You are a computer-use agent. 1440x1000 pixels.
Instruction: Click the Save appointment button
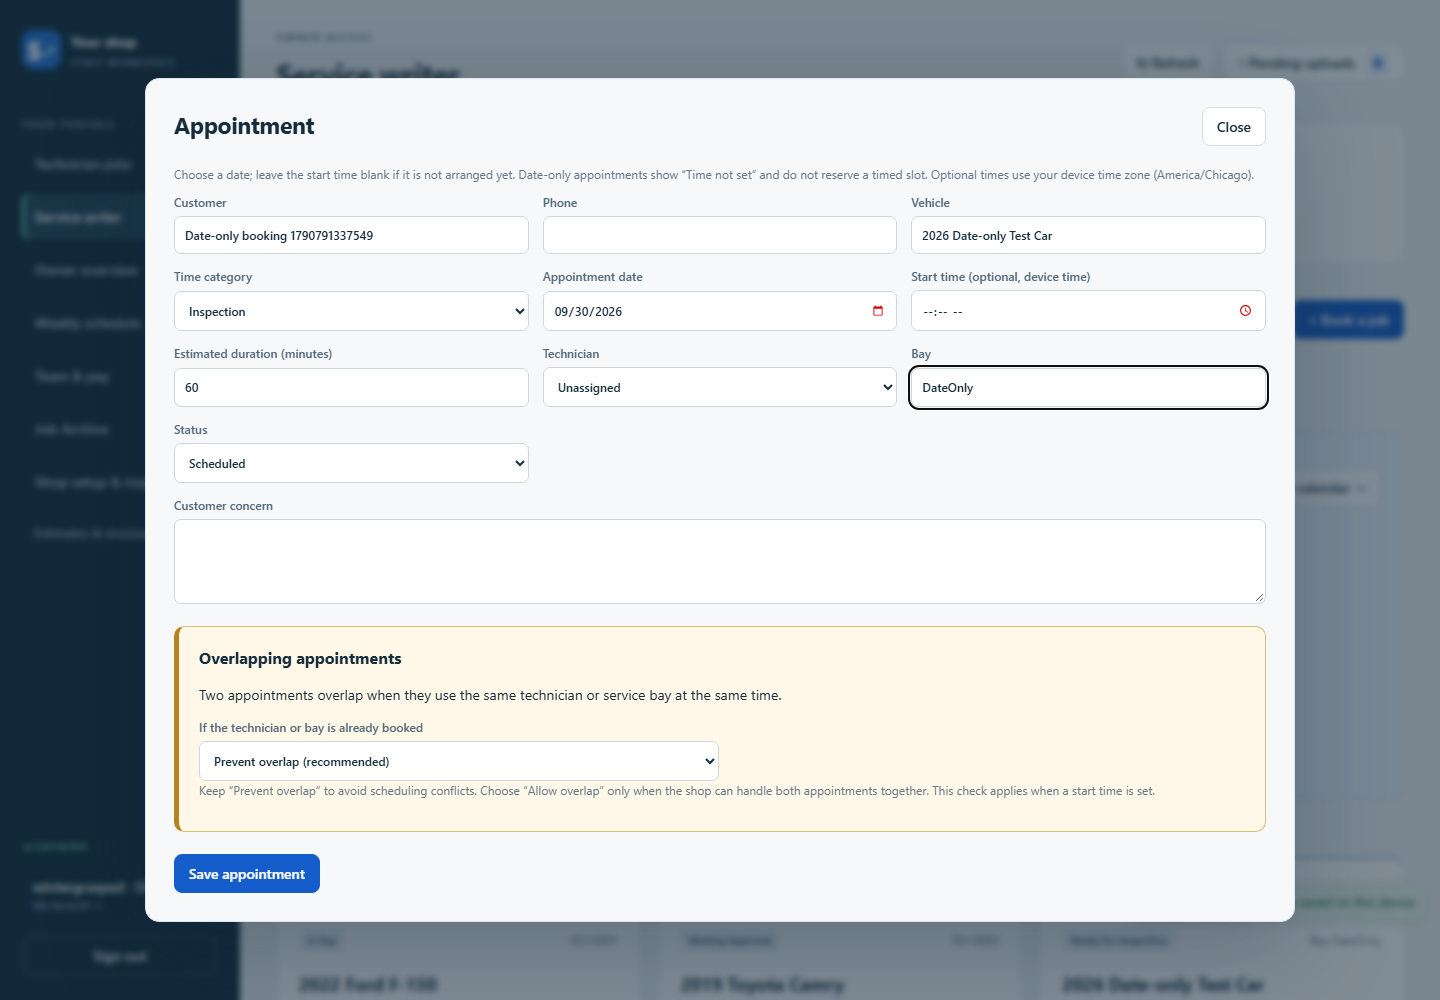(x=247, y=874)
